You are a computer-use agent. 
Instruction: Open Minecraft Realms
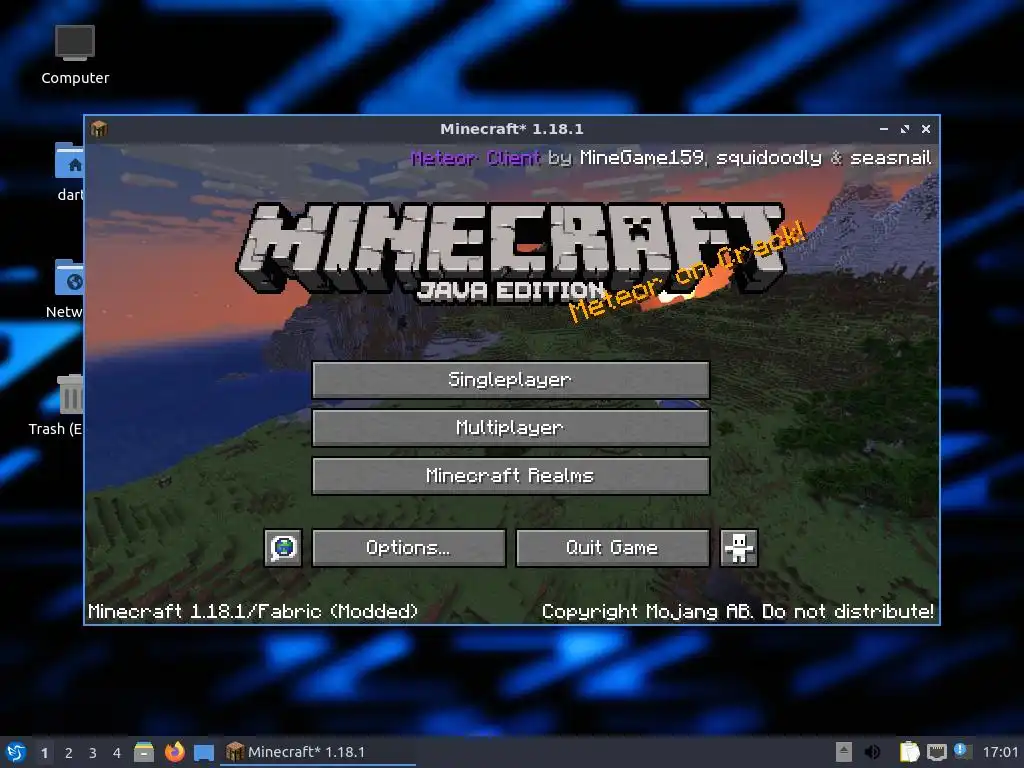click(511, 475)
